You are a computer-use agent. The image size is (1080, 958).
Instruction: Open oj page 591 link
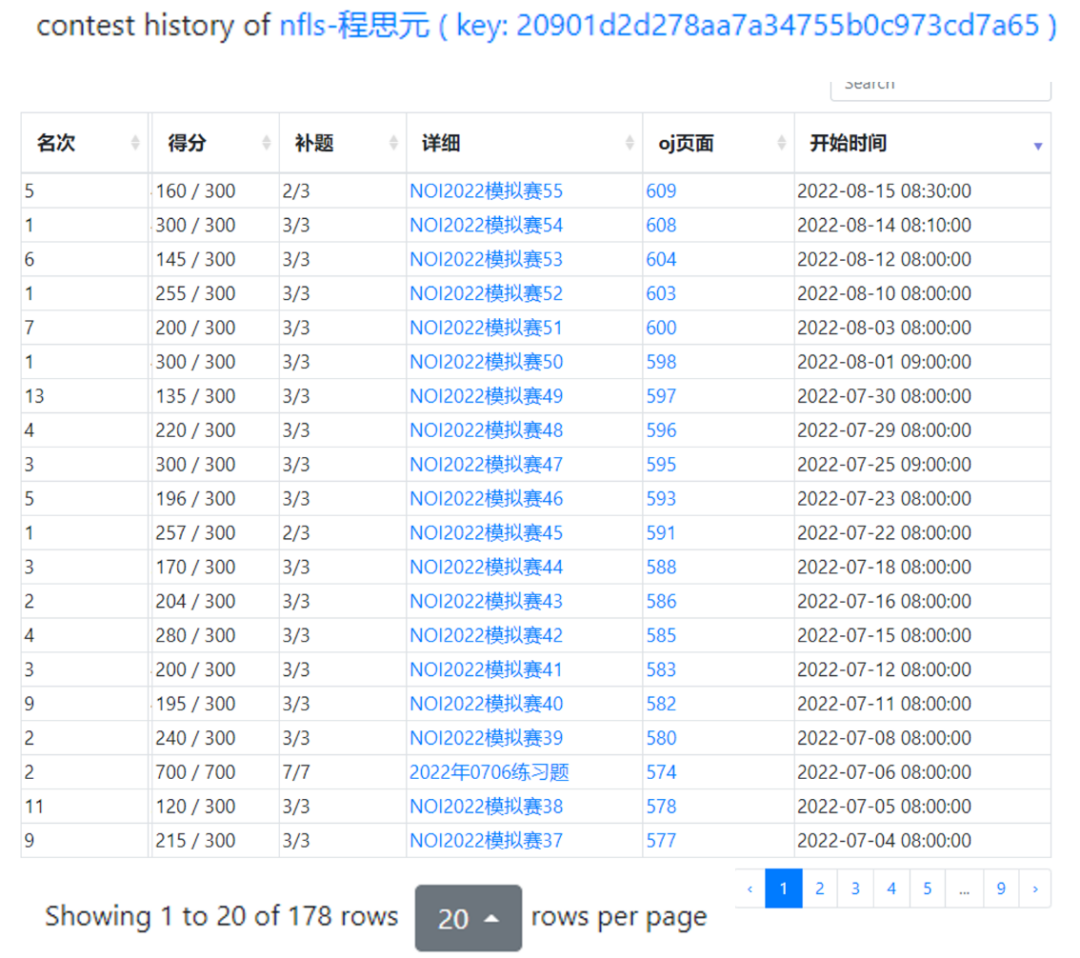[x=661, y=533]
